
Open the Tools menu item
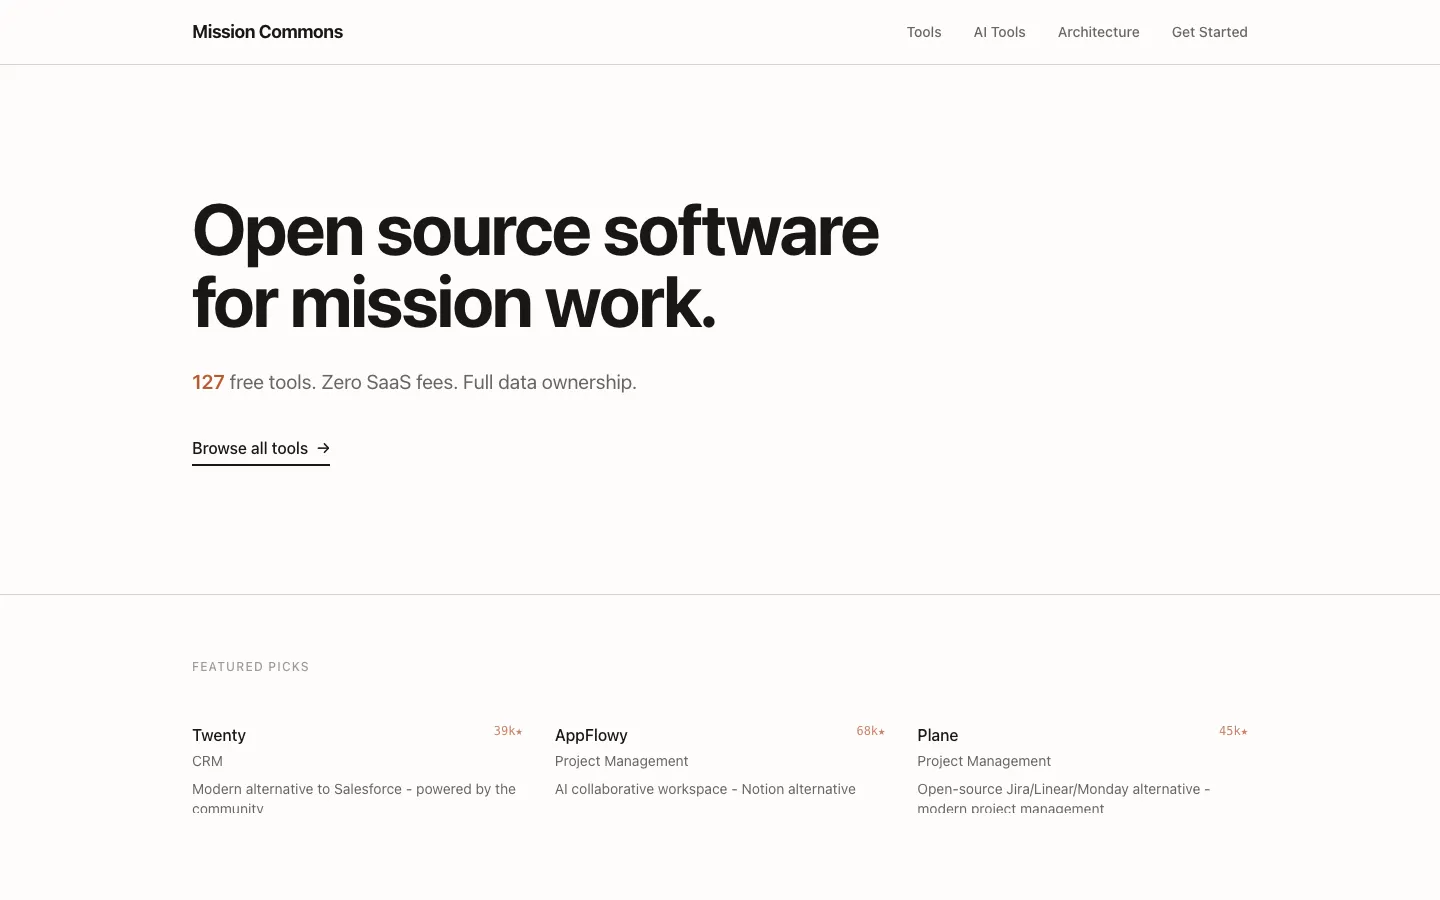pyautogui.click(x=923, y=32)
